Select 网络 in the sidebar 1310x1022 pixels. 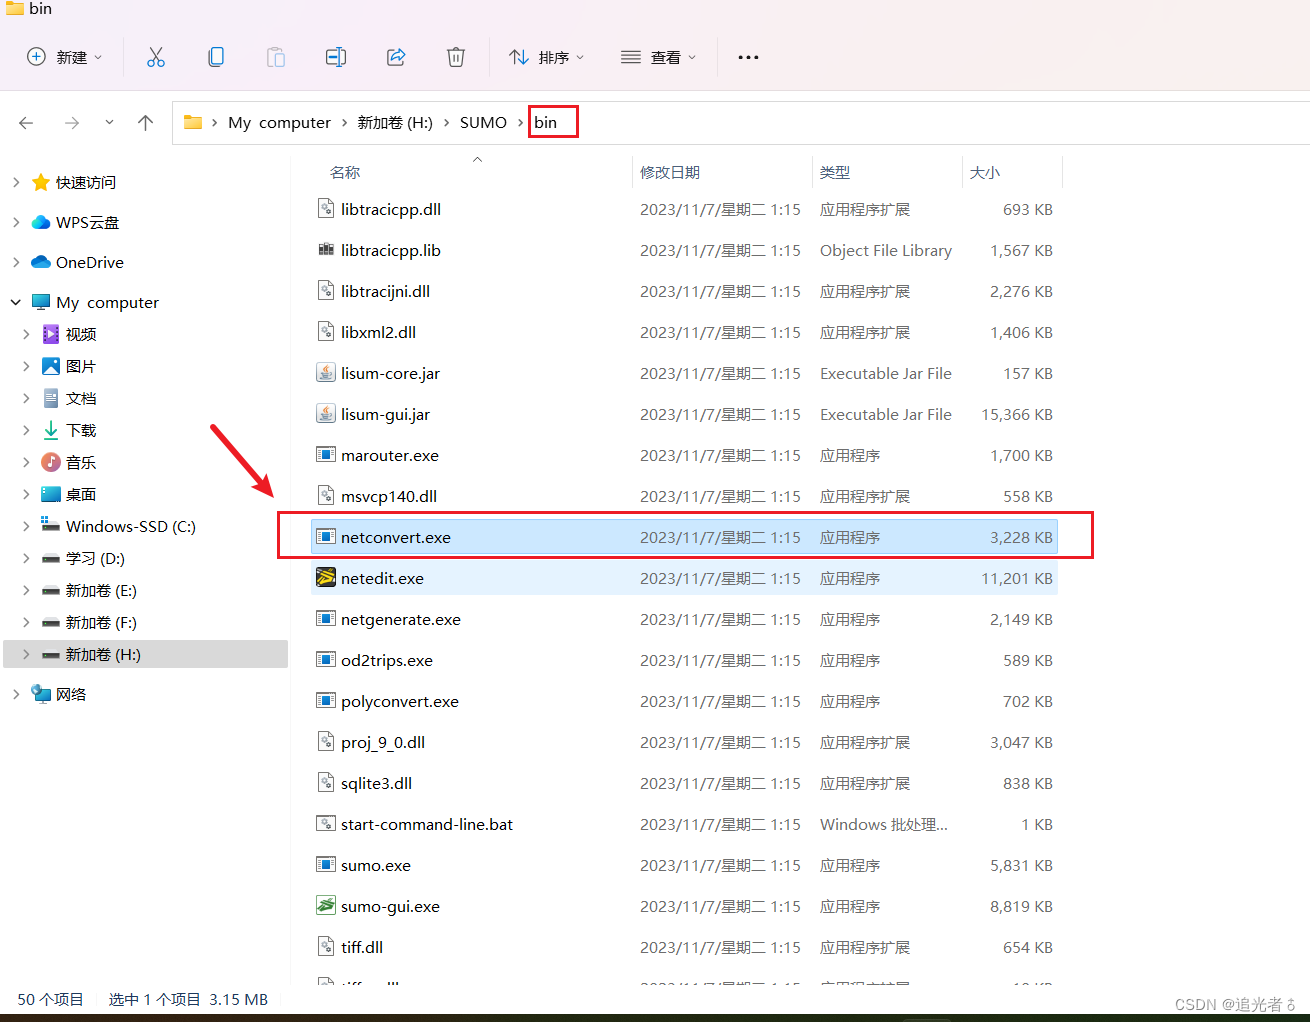tap(71, 694)
